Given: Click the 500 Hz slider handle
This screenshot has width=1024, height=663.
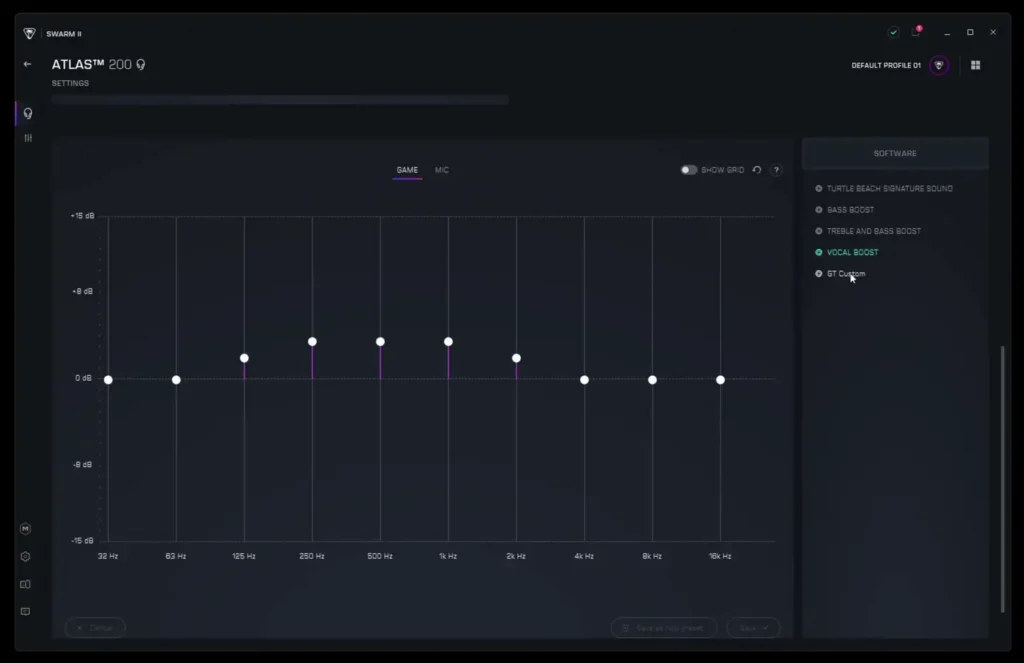Looking at the screenshot, I should [380, 342].
